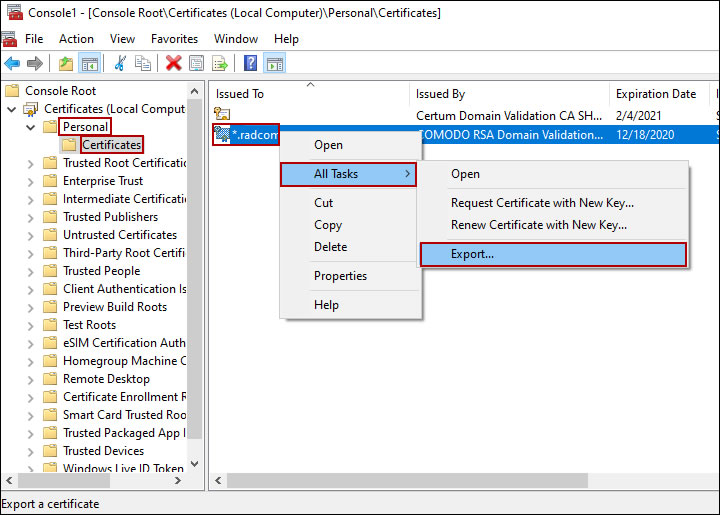Select Renew Certificate with New Key
Viewport: 720px width, 515px height.
pyautogui.click(x=538, y=225)
